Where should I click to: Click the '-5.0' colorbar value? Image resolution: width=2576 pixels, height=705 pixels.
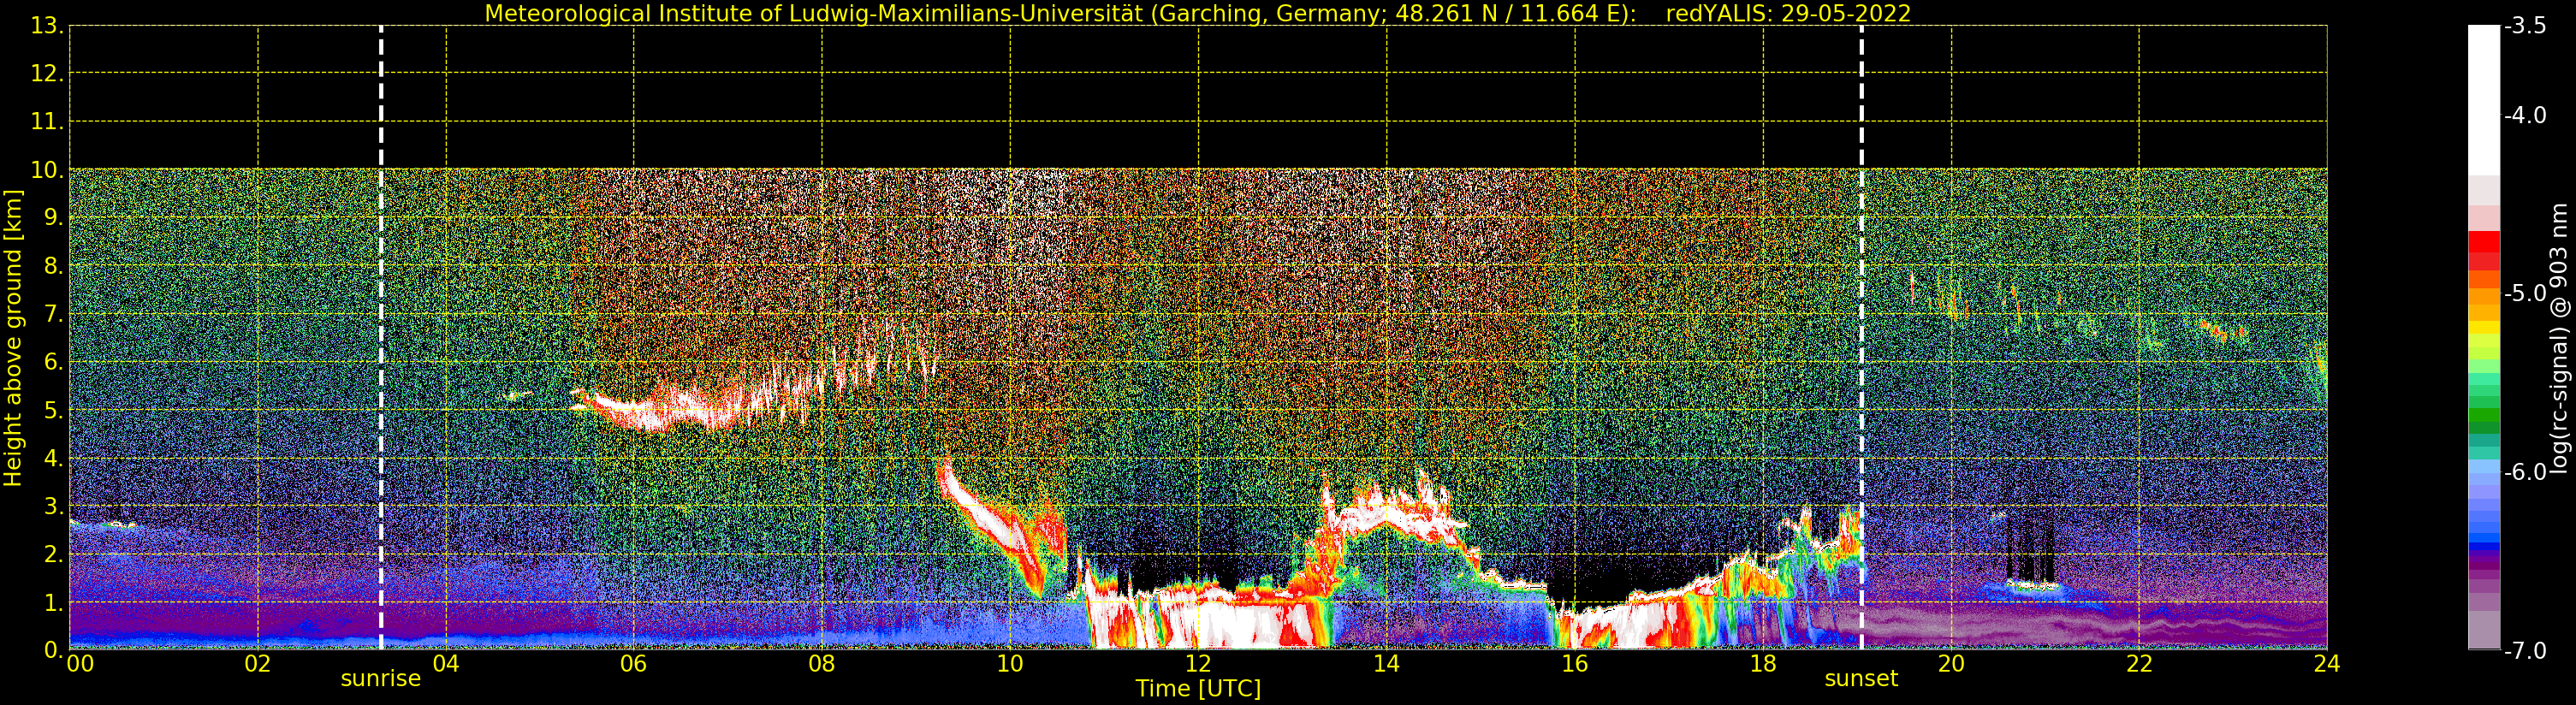pos(2525,293)
